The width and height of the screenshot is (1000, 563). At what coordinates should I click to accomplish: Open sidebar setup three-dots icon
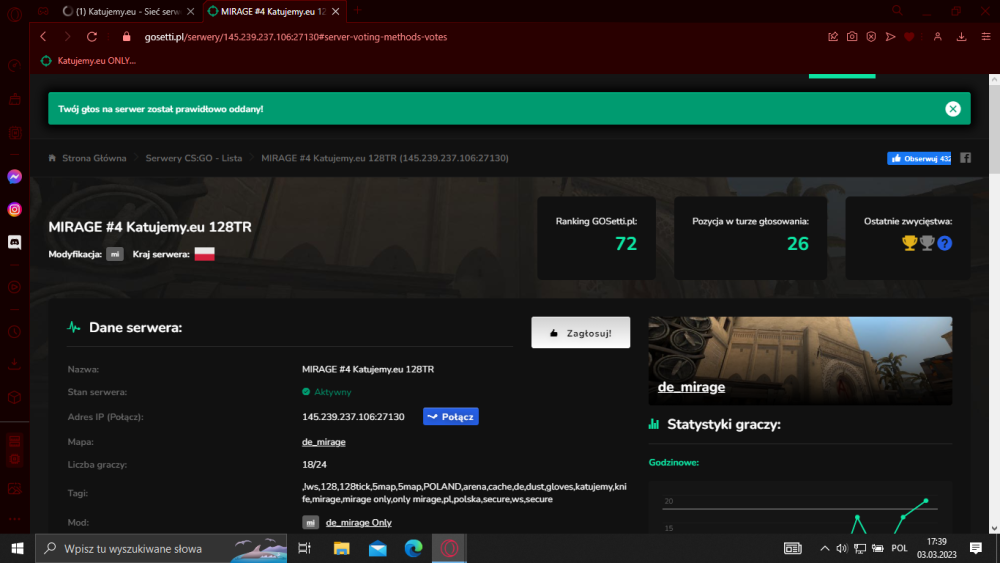[14, 518]
